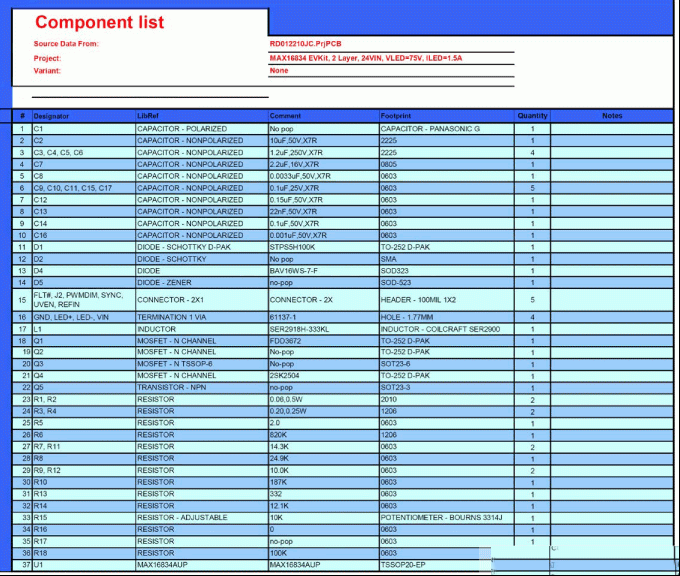Select footprint 'SOD-523'
Viewport: 680px width, 576px height.
447,283
